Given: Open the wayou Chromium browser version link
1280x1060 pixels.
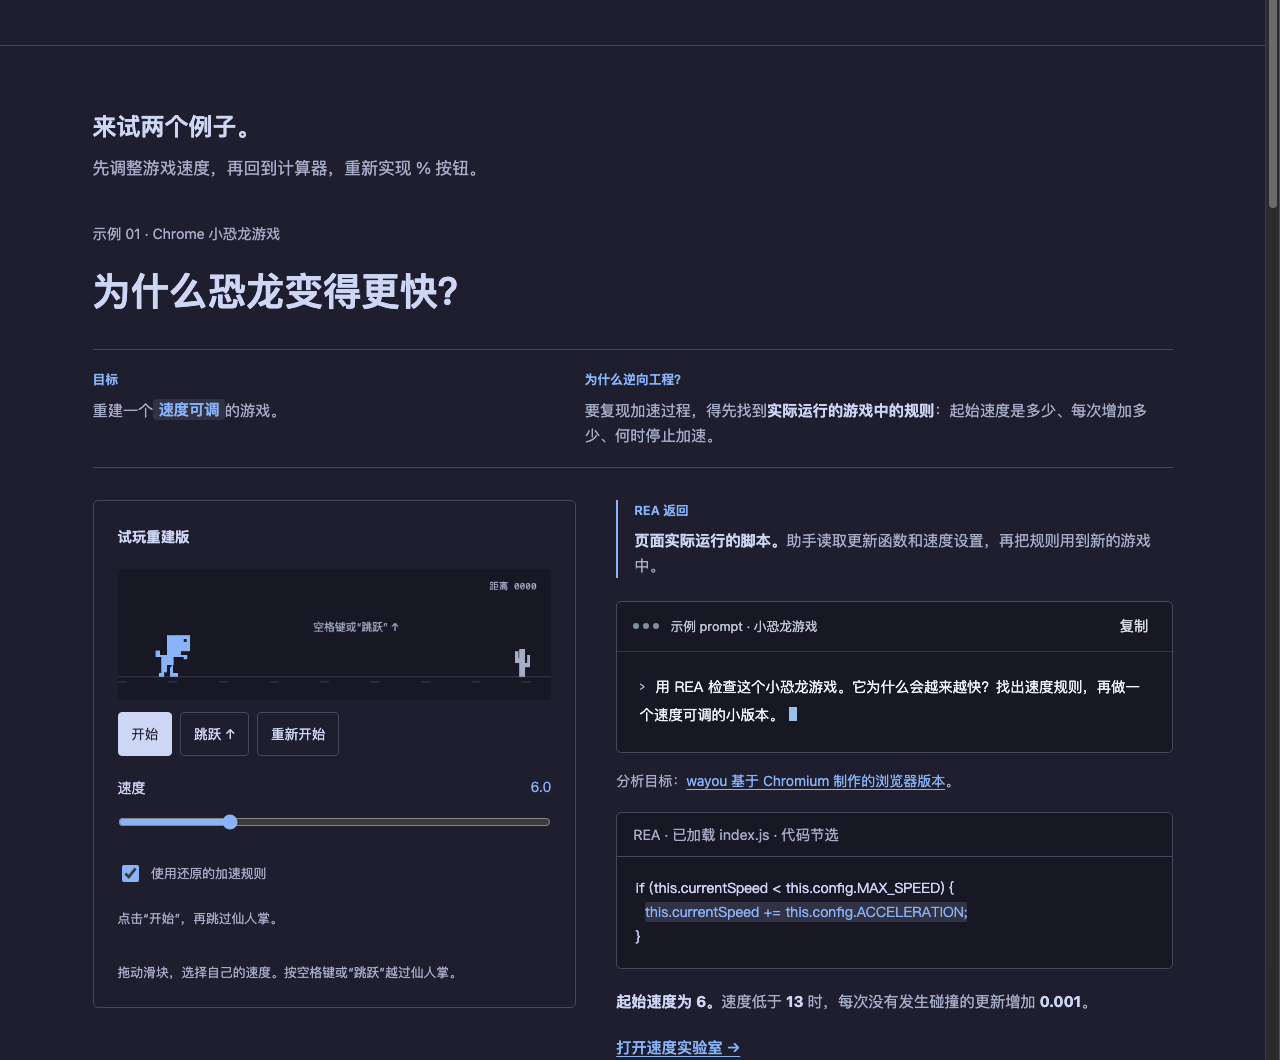Looking at the screenshot, I should pyautogui.click(x=815, y=781).
